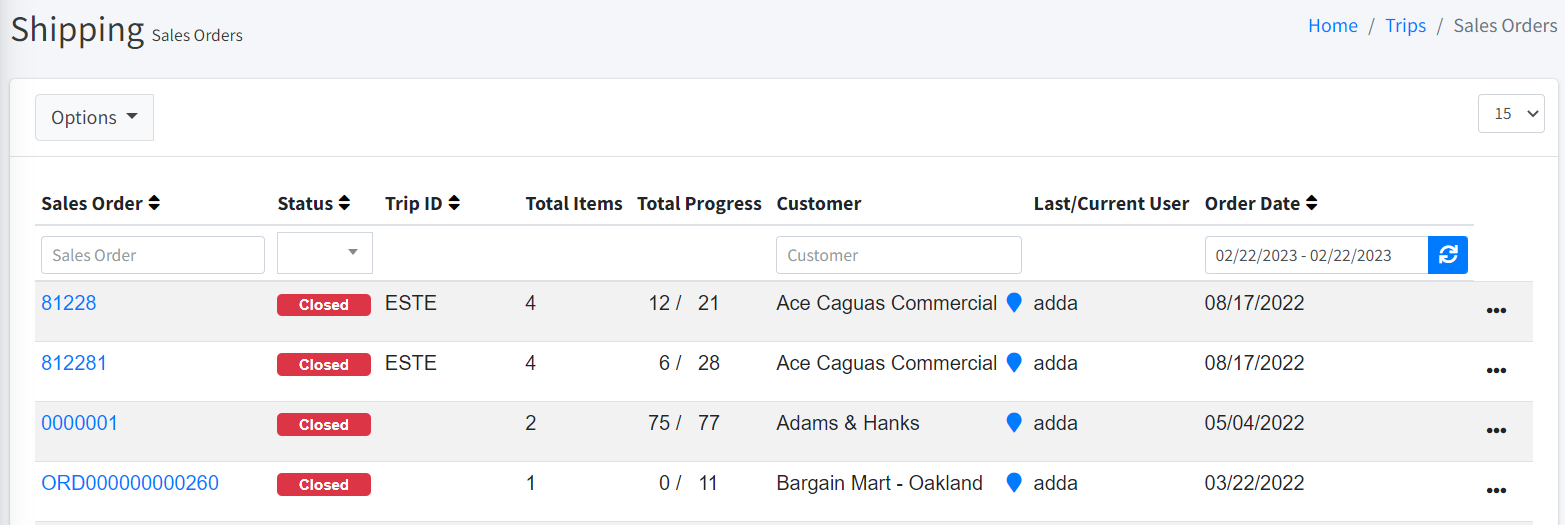Click location pin for Adams & Hanks

click(1013, 423)
